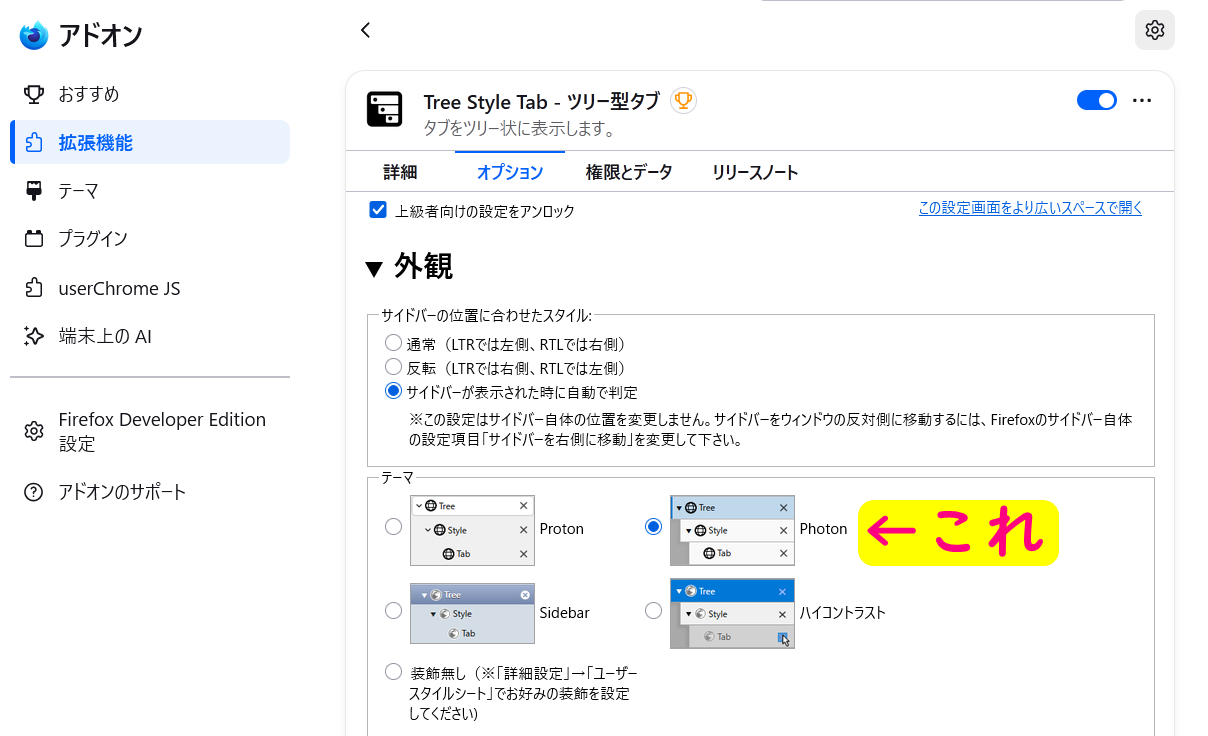
Task: Switch to the 詳細 tab
Action: pyautogui.click(x=400, y=172)
